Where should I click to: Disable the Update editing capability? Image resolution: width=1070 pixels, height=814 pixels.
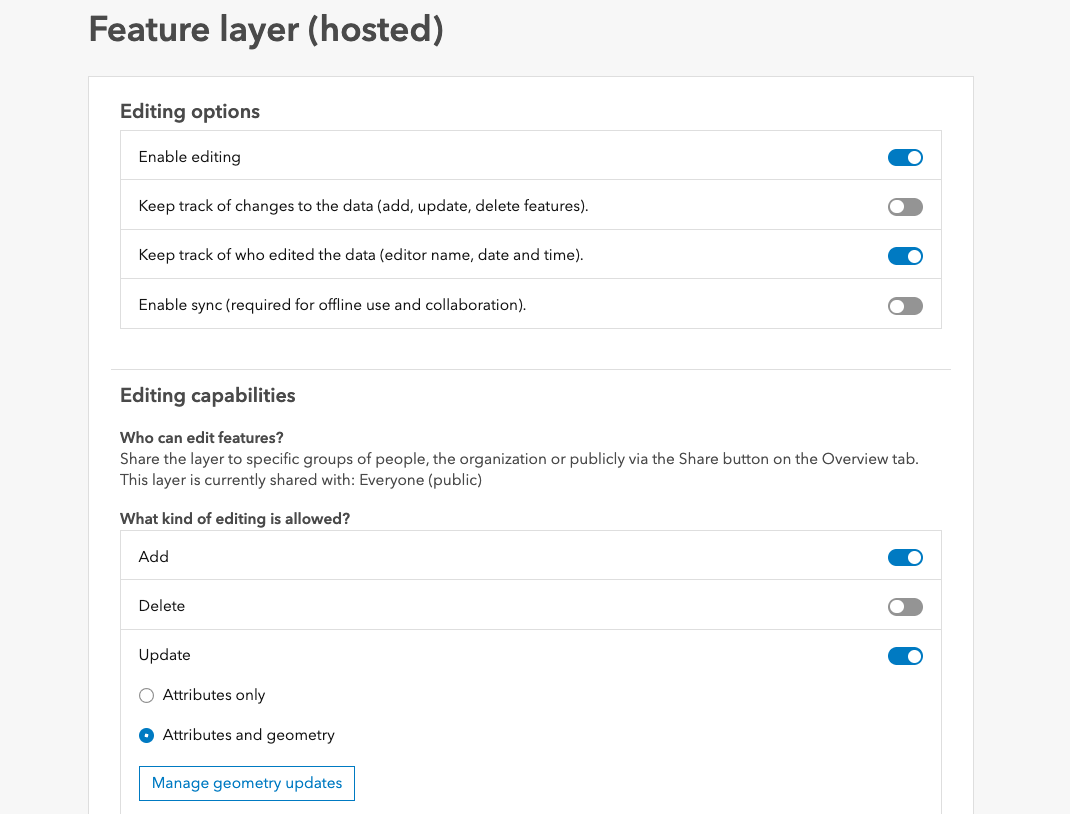905,656
